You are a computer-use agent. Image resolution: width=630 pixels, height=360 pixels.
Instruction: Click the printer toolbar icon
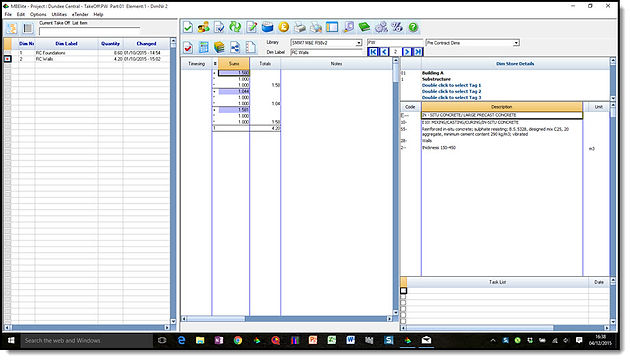[x=300, y=27]
